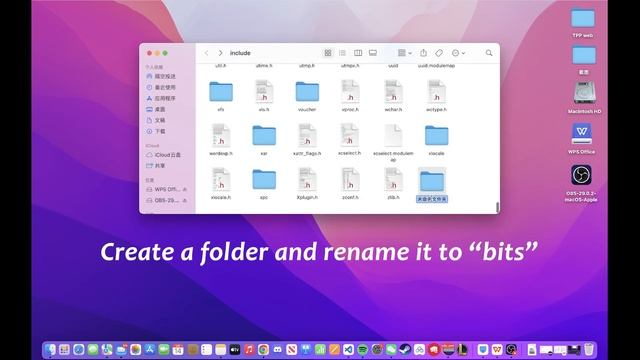The height and width of the screenshot is (360, 640).
Task: Open iCloud Drive in the Finder sidebar
Action: (163, 155)
